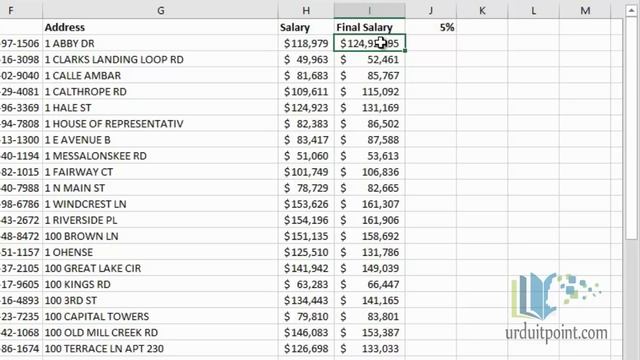Select the 5% cell in column J
This screenshot has width=640, height=360.
click(x=431, y=27)
